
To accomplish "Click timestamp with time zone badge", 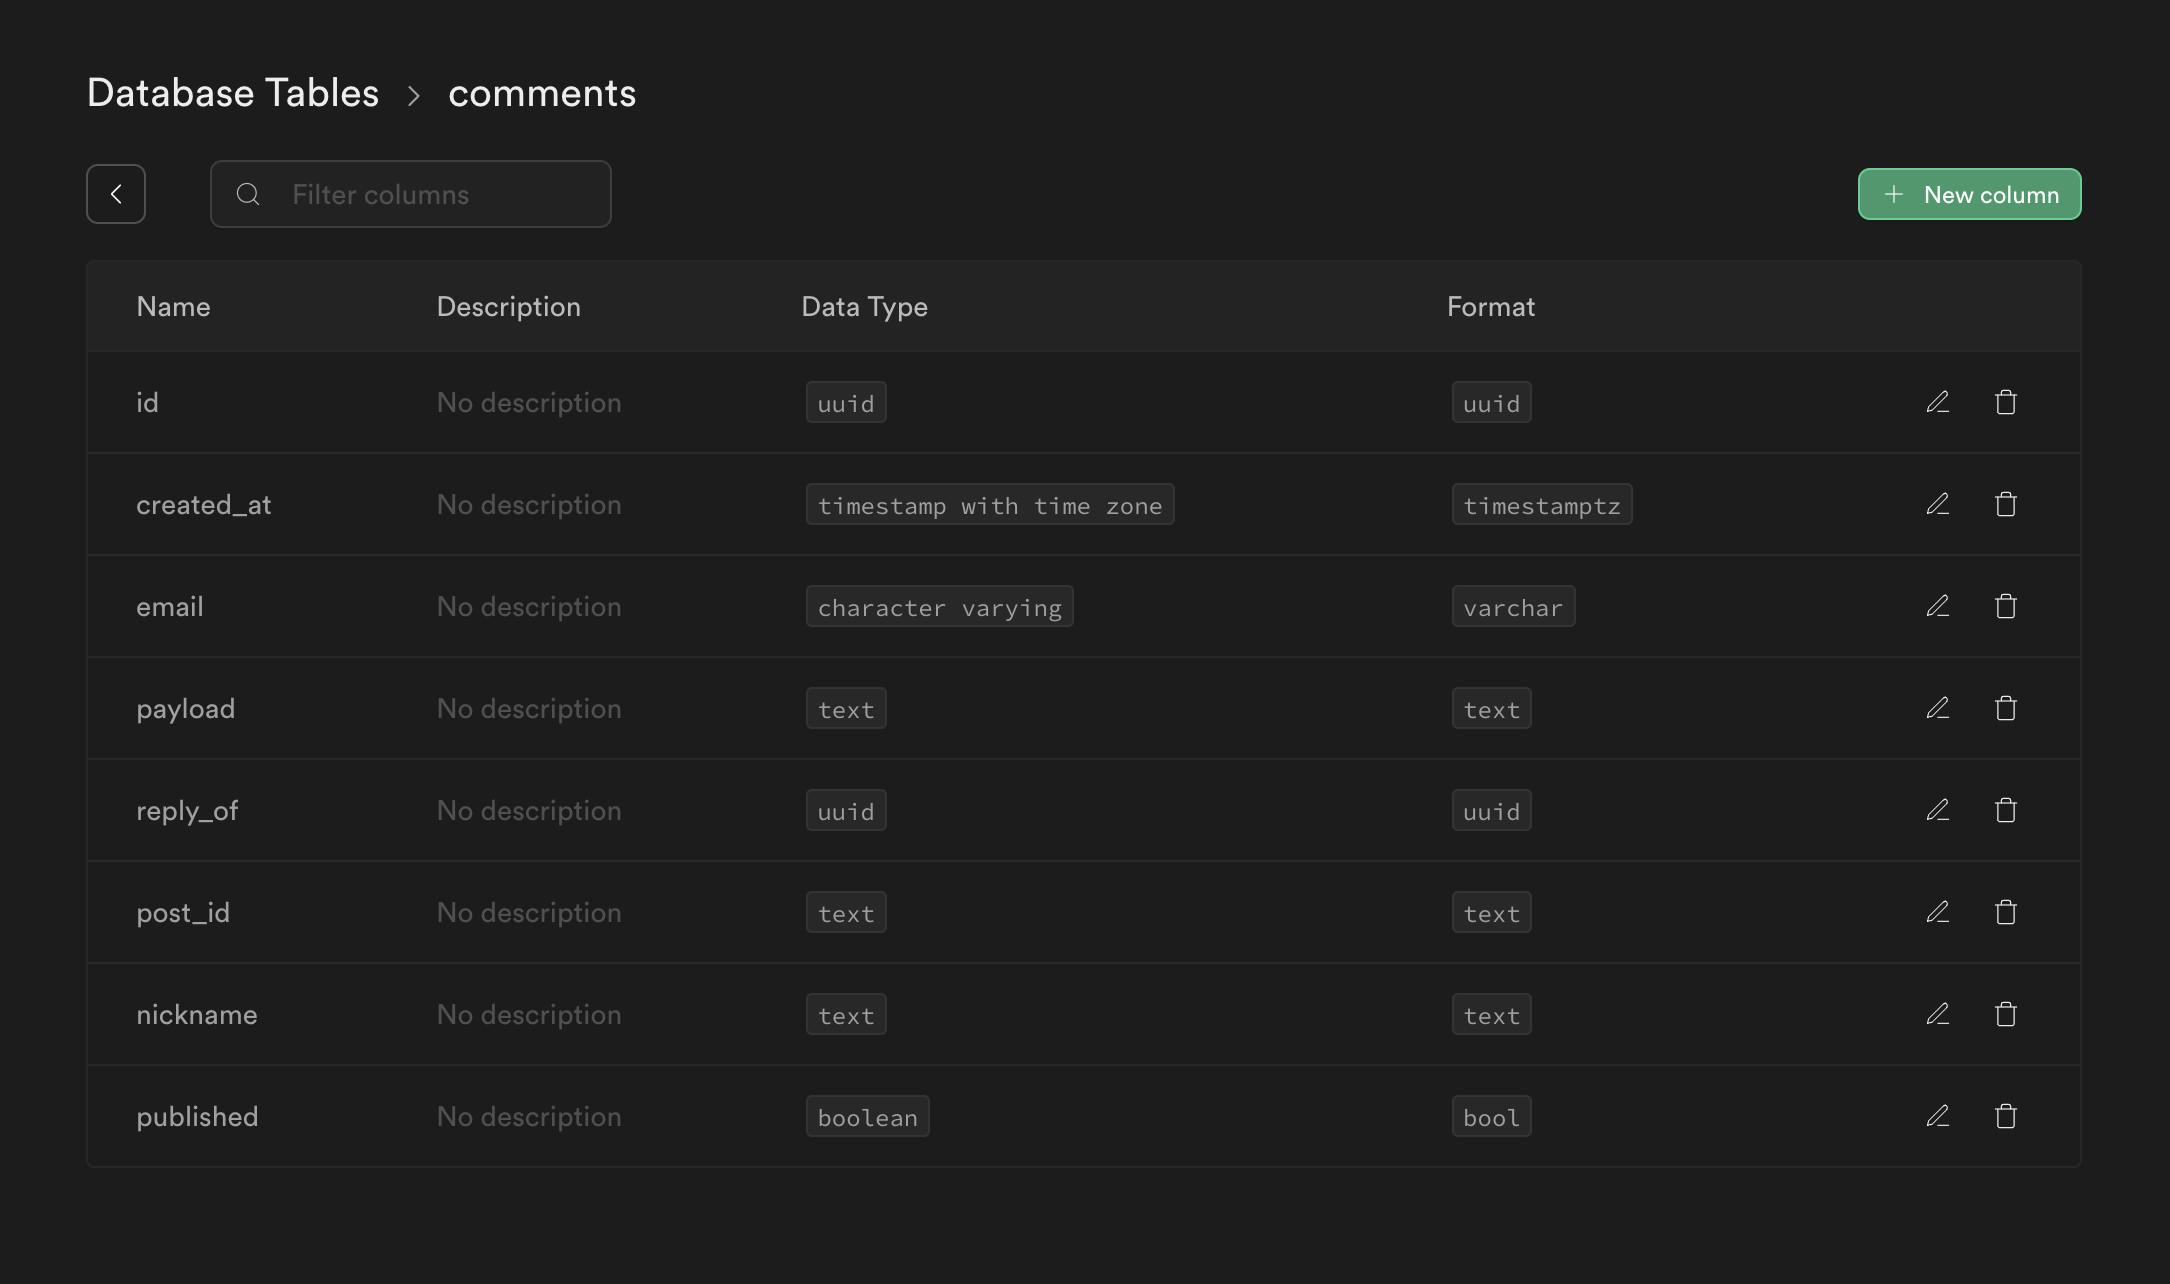I will [x=989, y=505].
